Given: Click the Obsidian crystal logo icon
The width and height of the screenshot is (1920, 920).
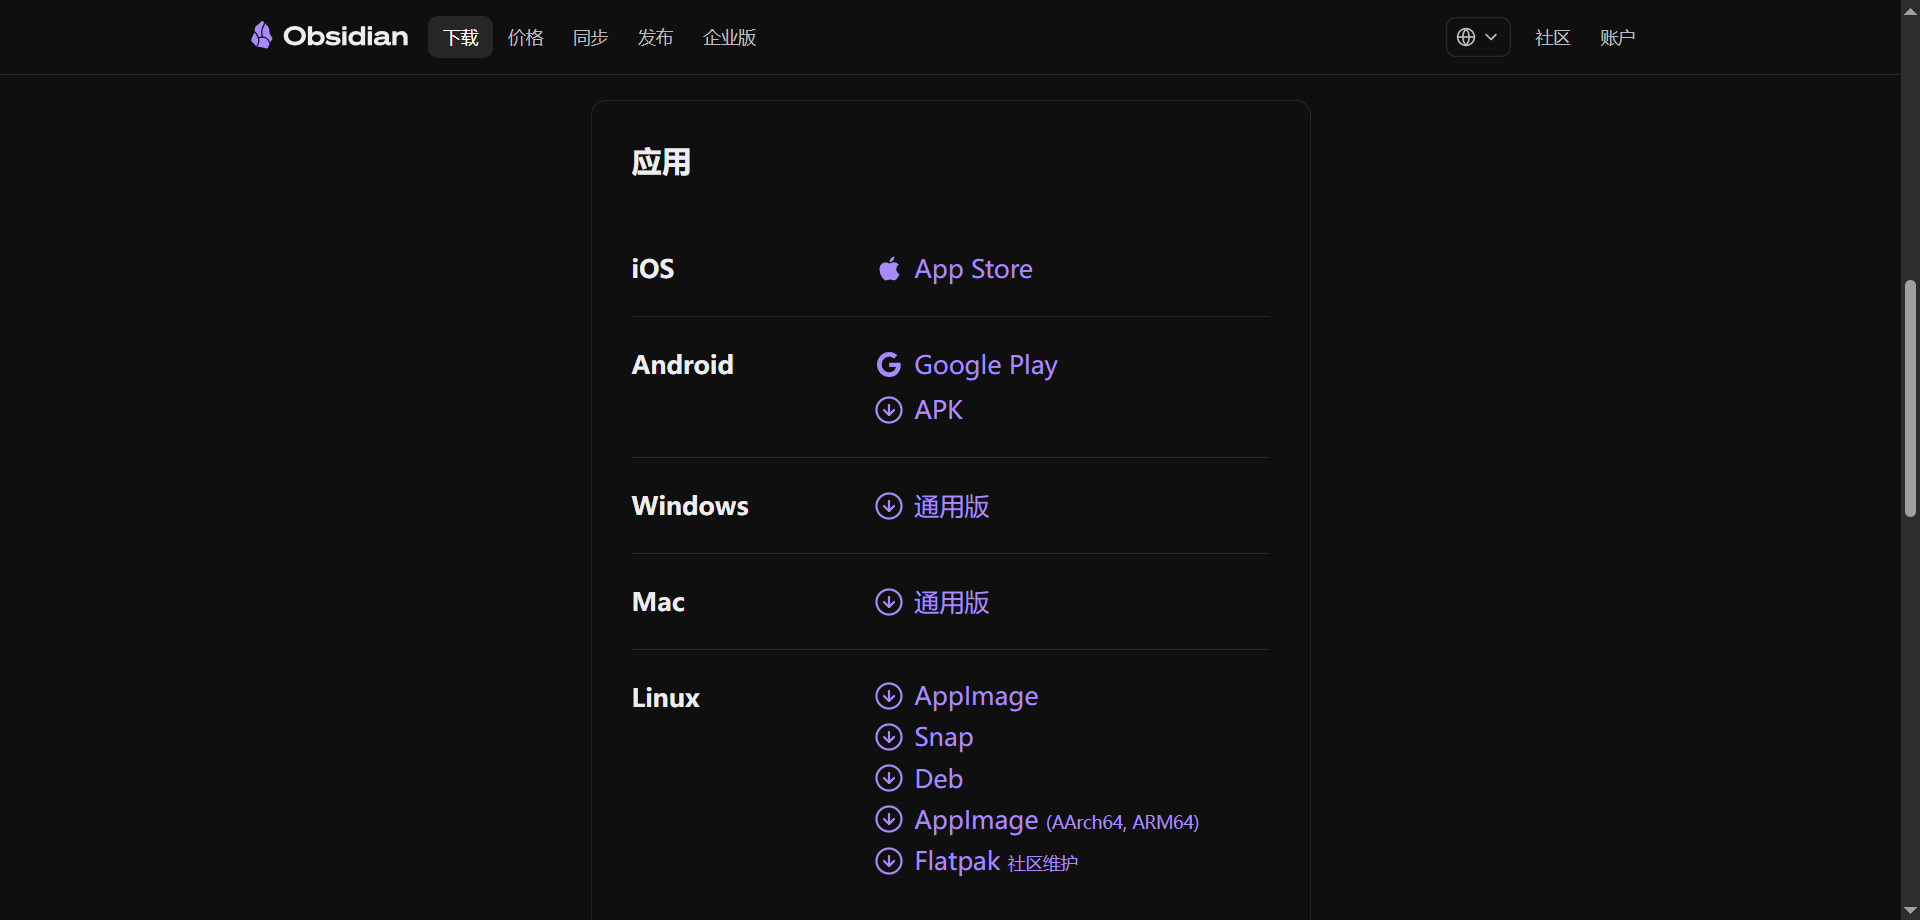Looking at the screenshot, I should coord(261,36).
